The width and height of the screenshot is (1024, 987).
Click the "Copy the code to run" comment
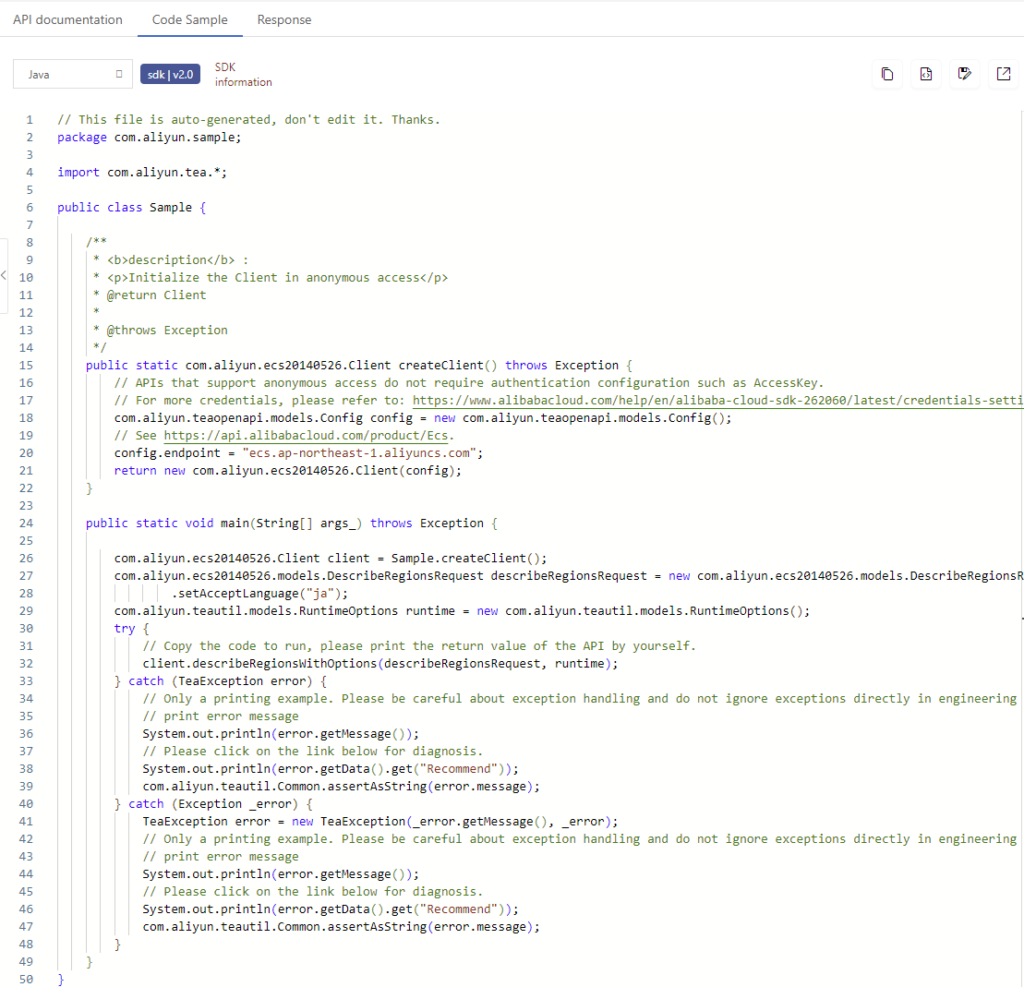(419, 646)
